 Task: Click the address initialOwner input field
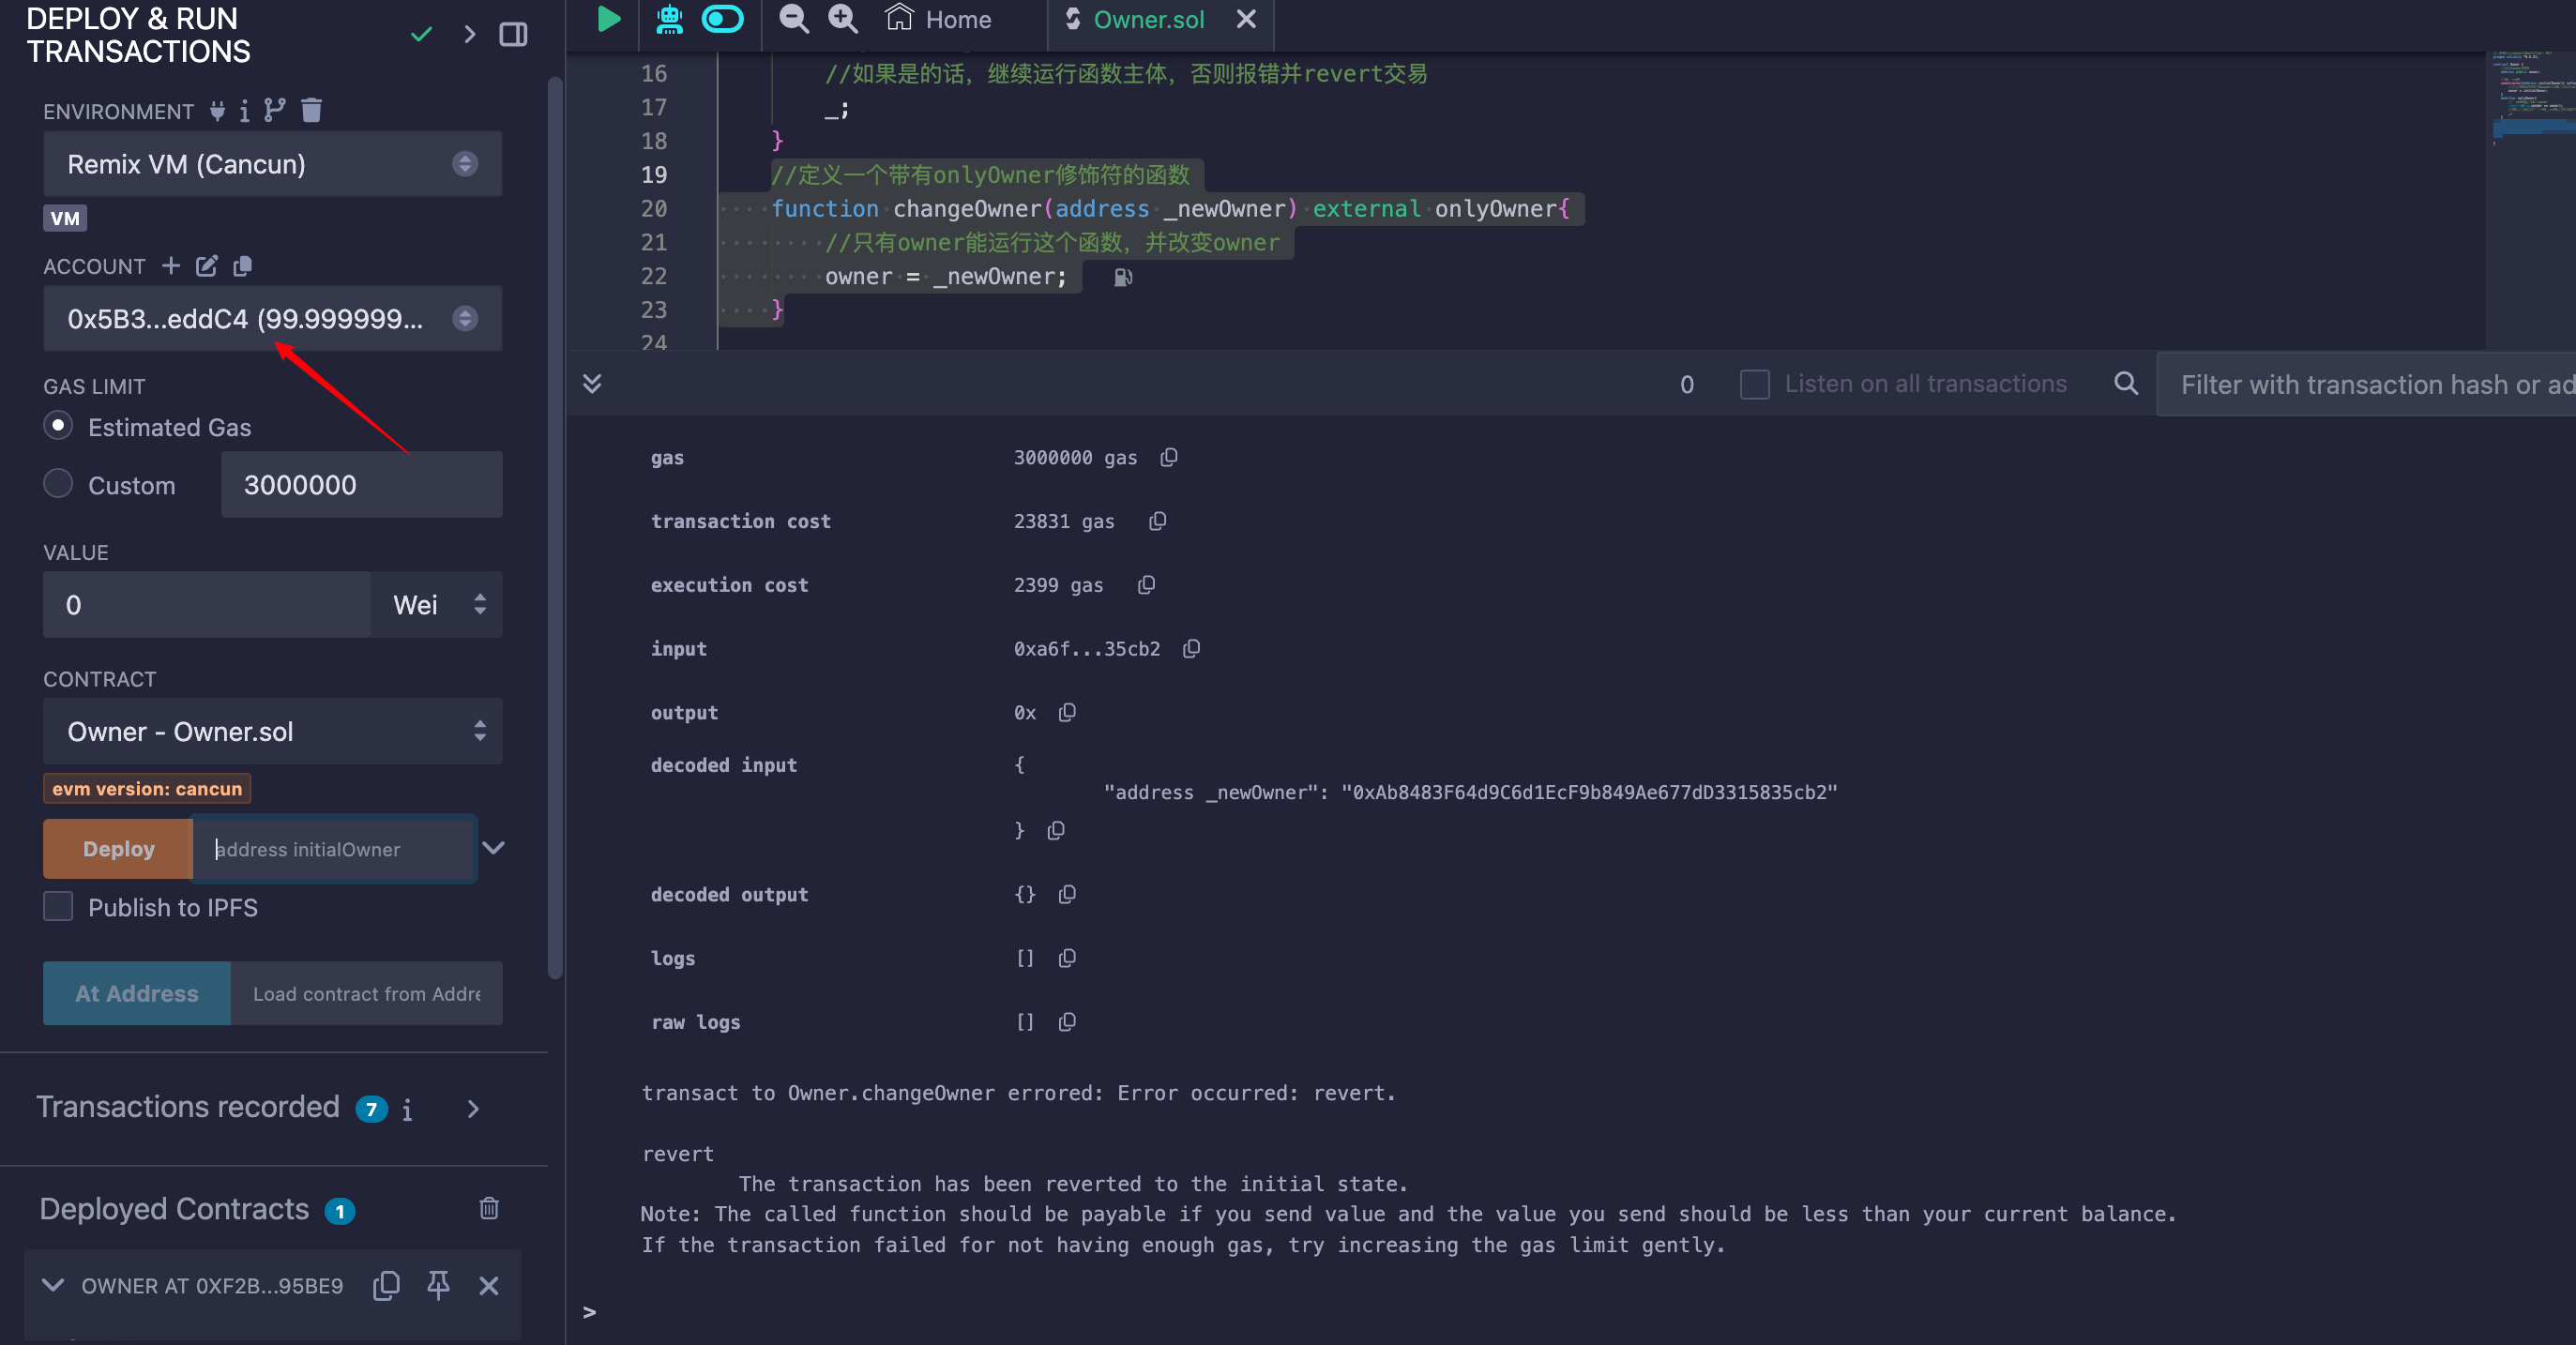333,848
